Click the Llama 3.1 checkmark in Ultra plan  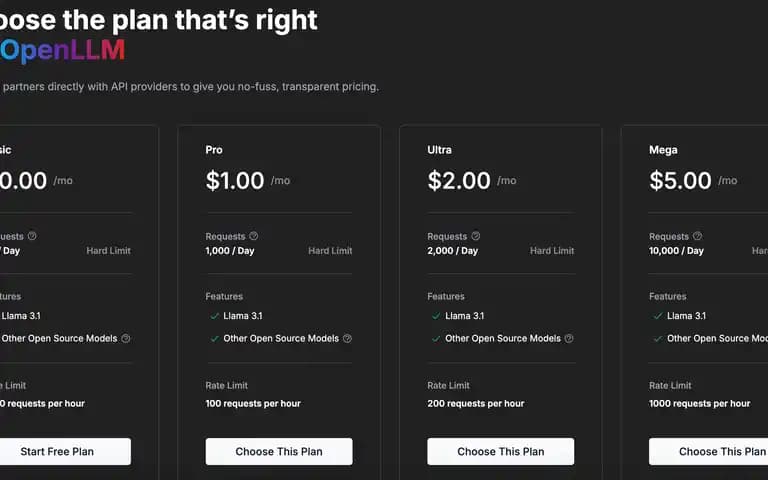pyautogui.click(x=436, y=316)
